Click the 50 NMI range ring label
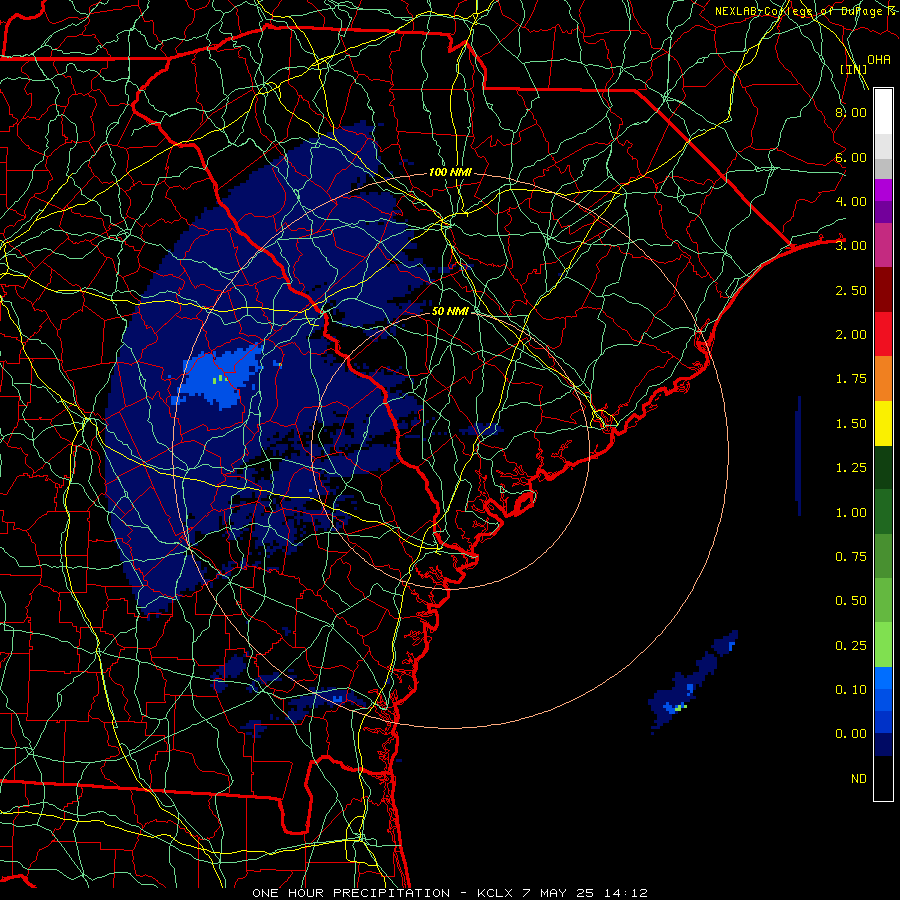900x900 pixels. [x=450, y=311]
